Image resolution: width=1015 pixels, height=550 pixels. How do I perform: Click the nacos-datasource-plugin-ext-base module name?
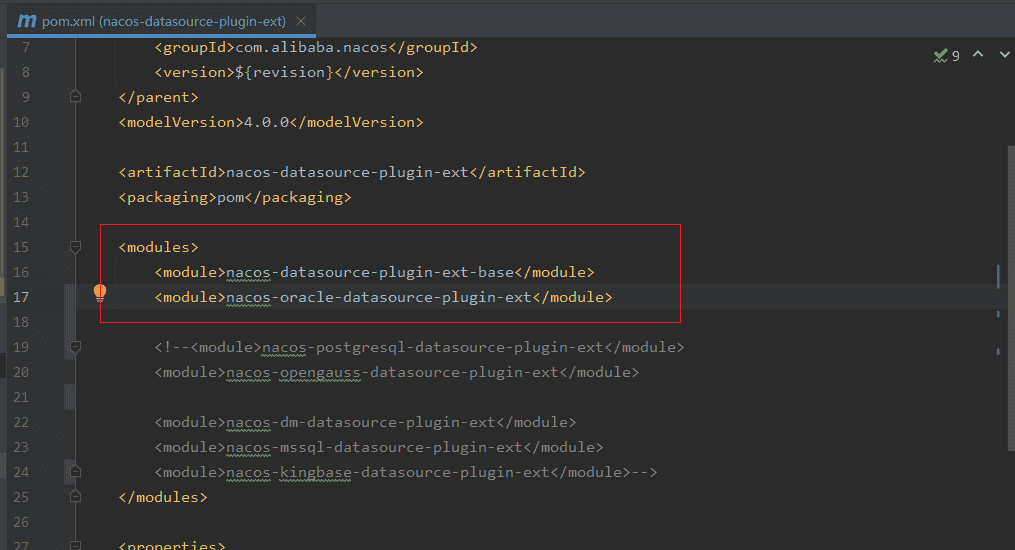(370, 272)
